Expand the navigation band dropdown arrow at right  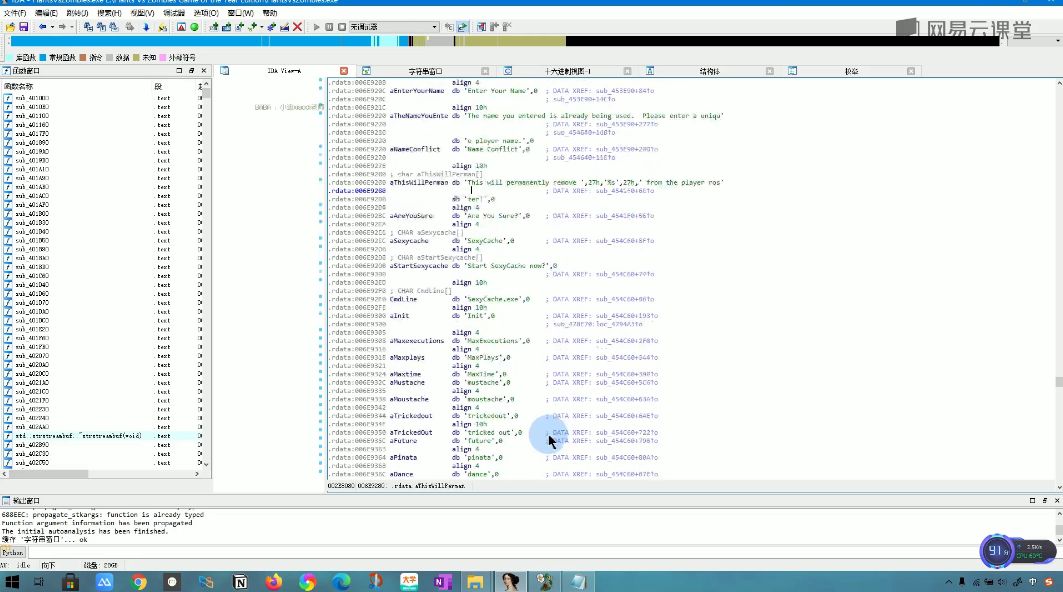coord(1058,42)
